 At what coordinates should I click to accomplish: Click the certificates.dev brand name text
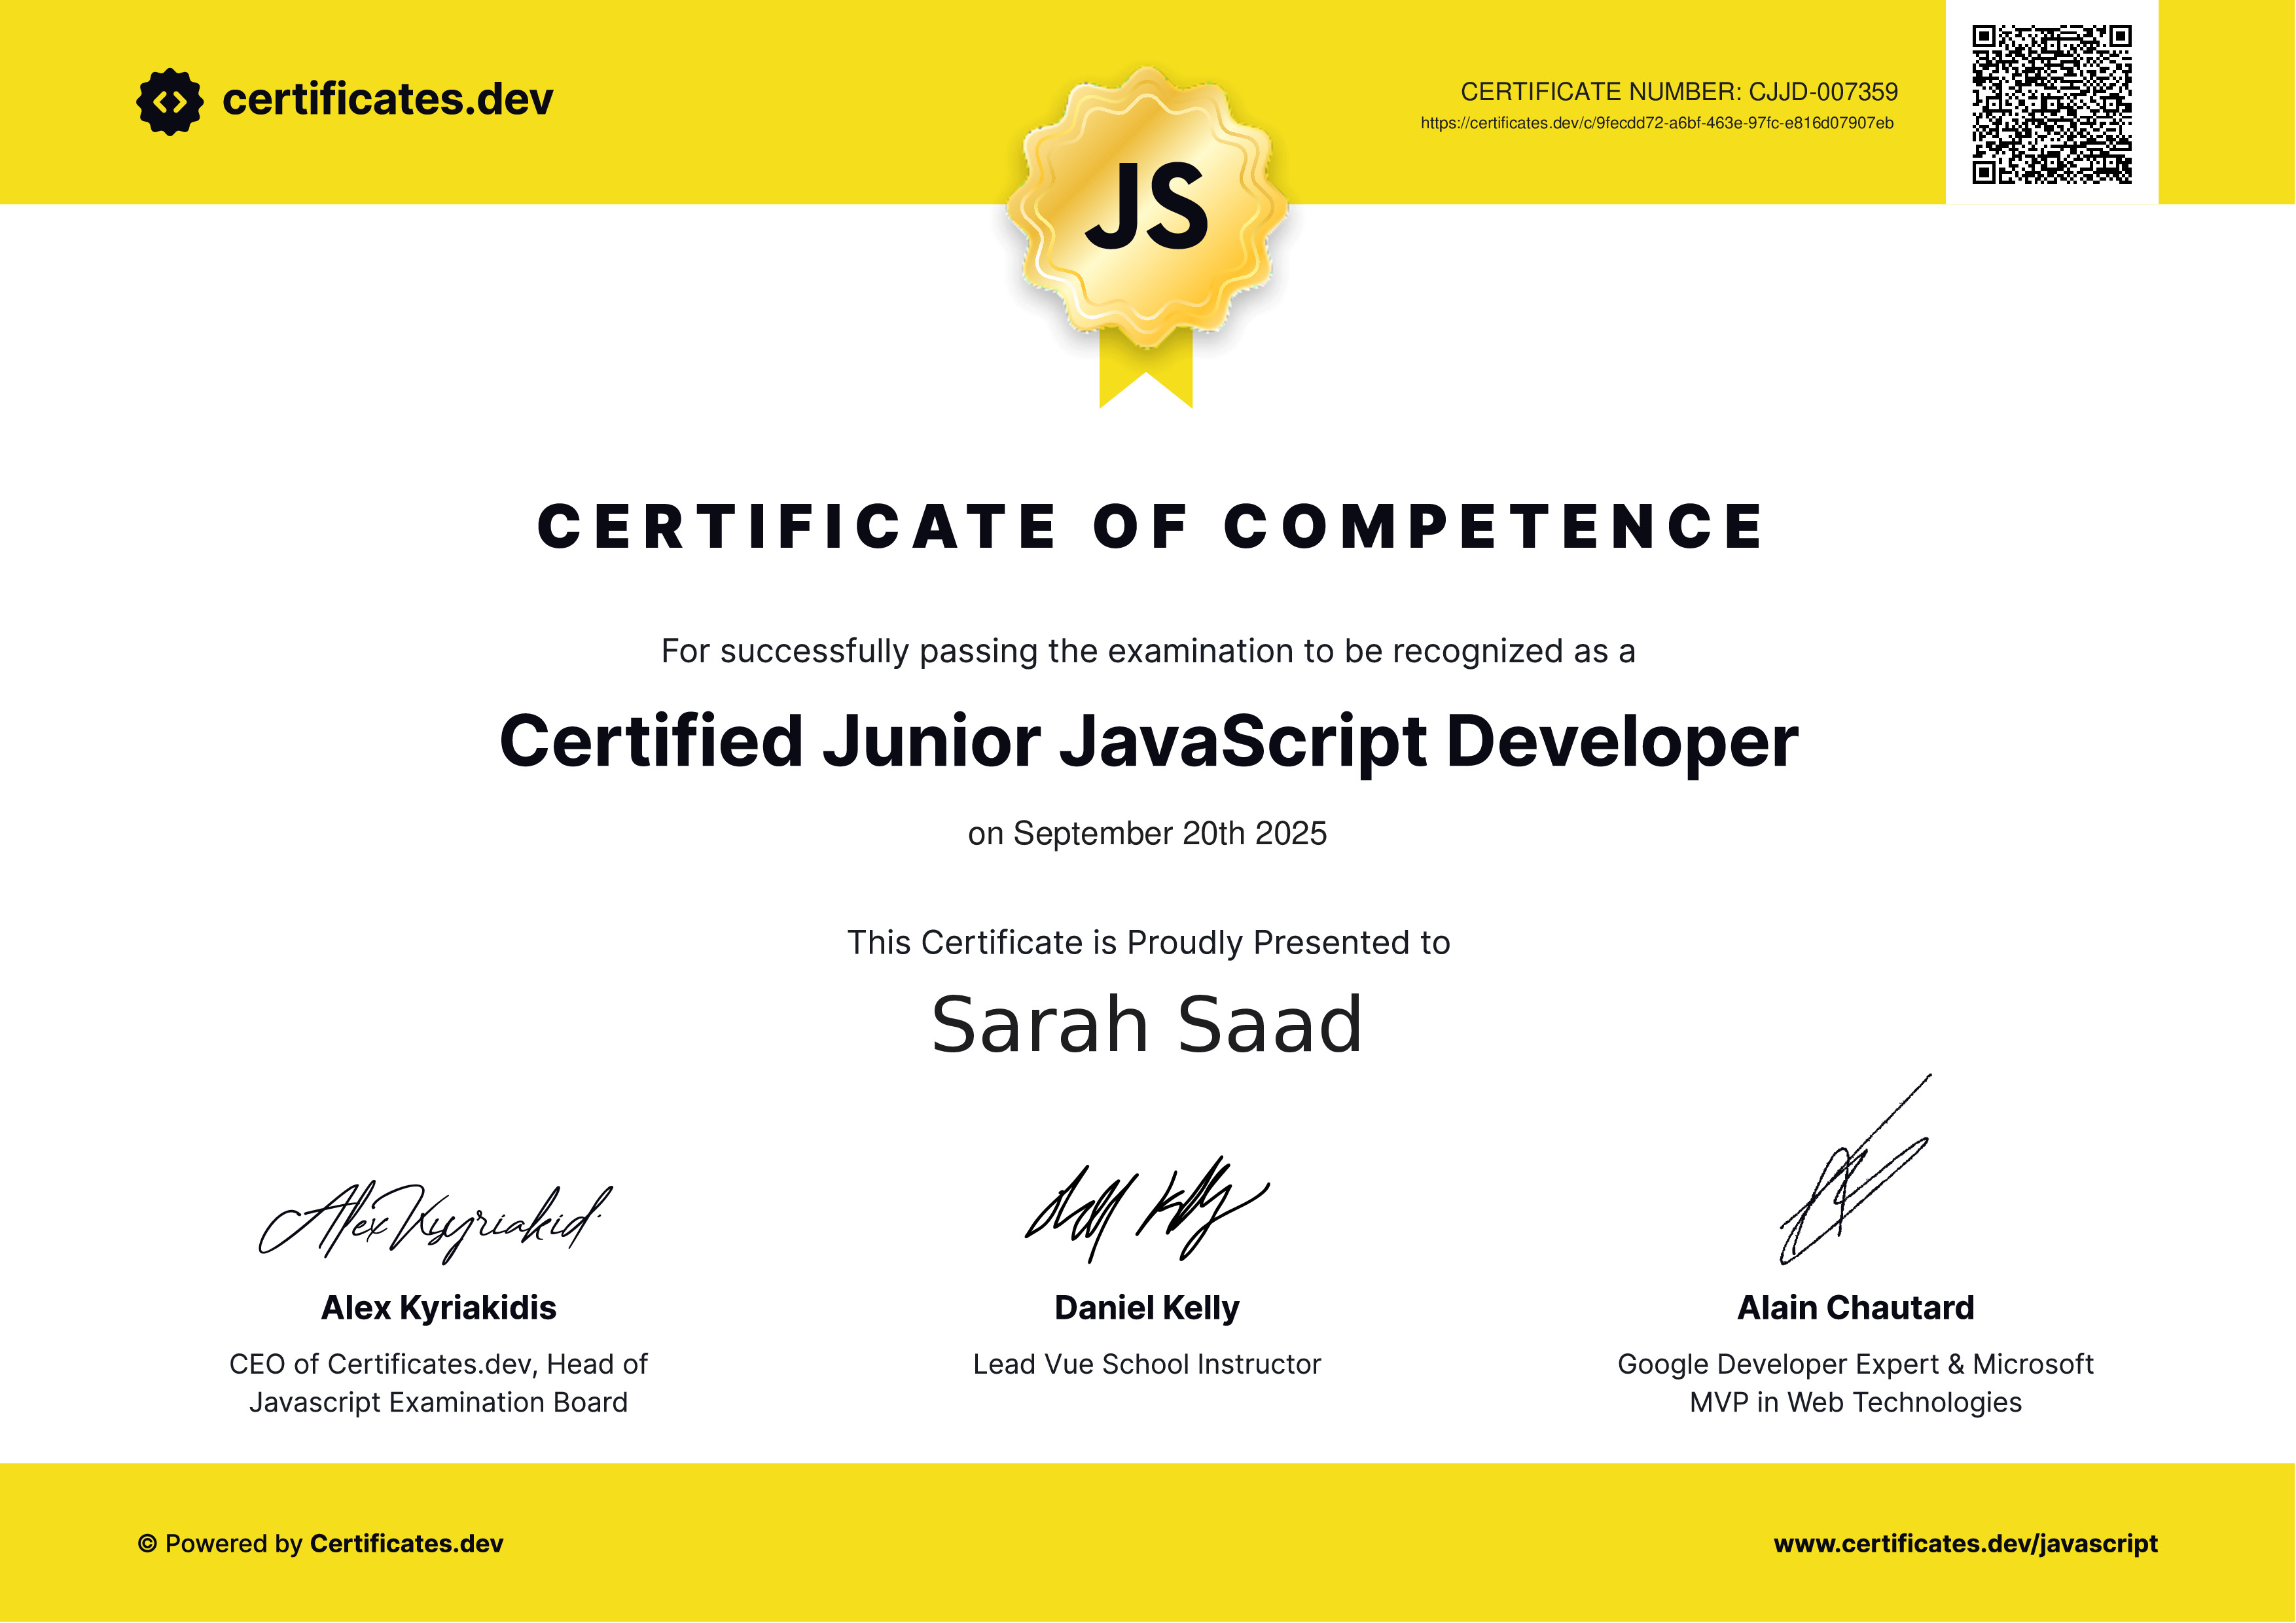[387, 100]
